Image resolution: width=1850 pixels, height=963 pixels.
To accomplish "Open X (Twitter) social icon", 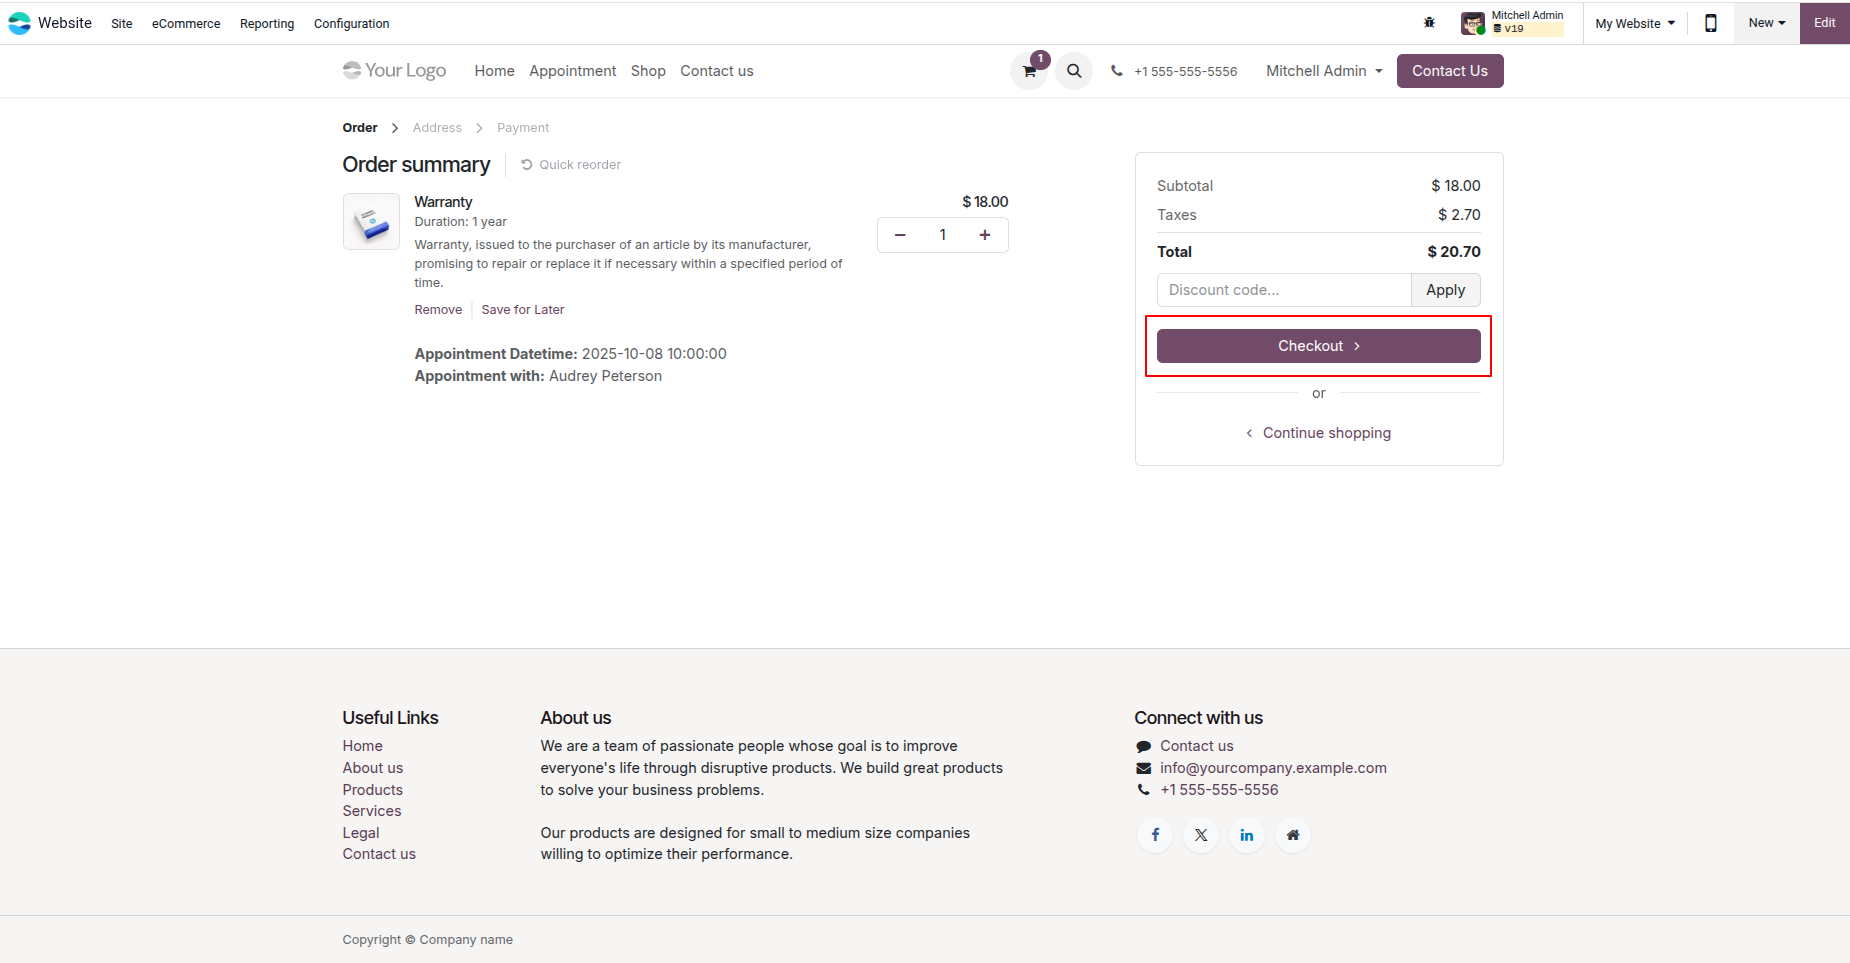I will click(x=1201, y=835).
